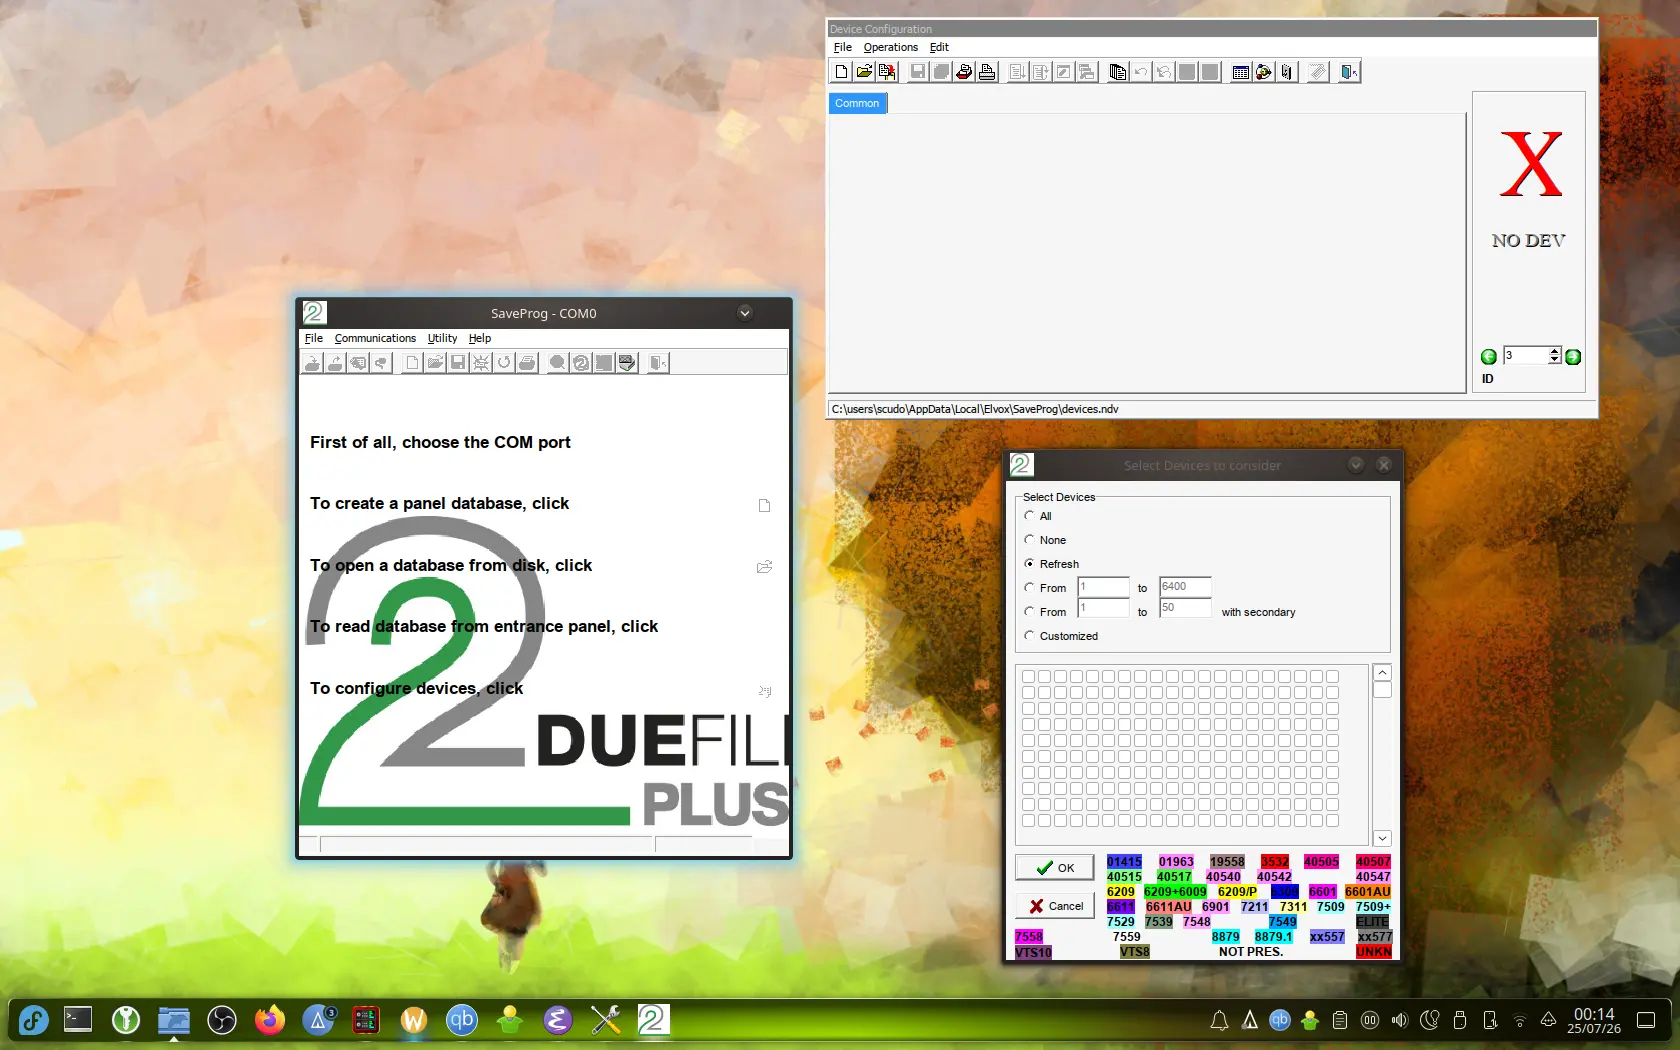Click green right arrow beside ID field
The width and height of the screenshot is (1680, 1050).
point(1573,357)
